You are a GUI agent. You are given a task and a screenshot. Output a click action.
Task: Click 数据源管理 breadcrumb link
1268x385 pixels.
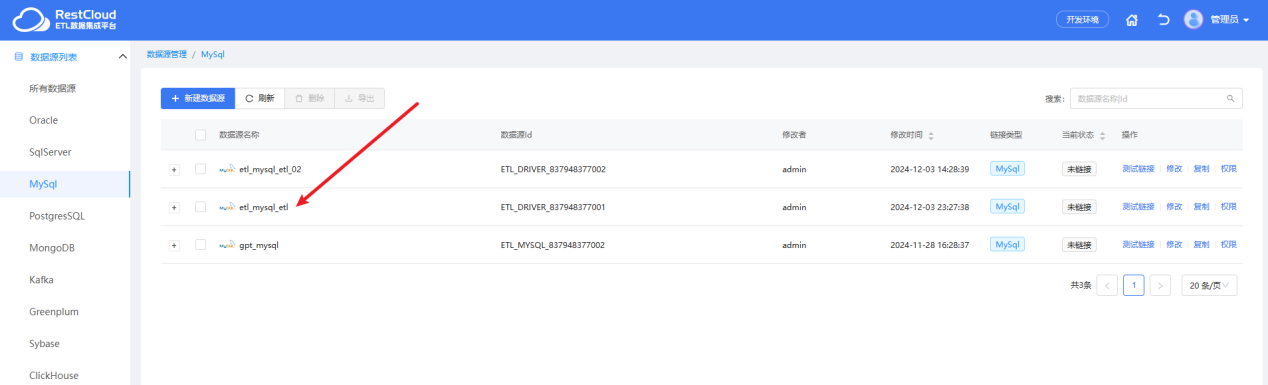click(166, 54)
